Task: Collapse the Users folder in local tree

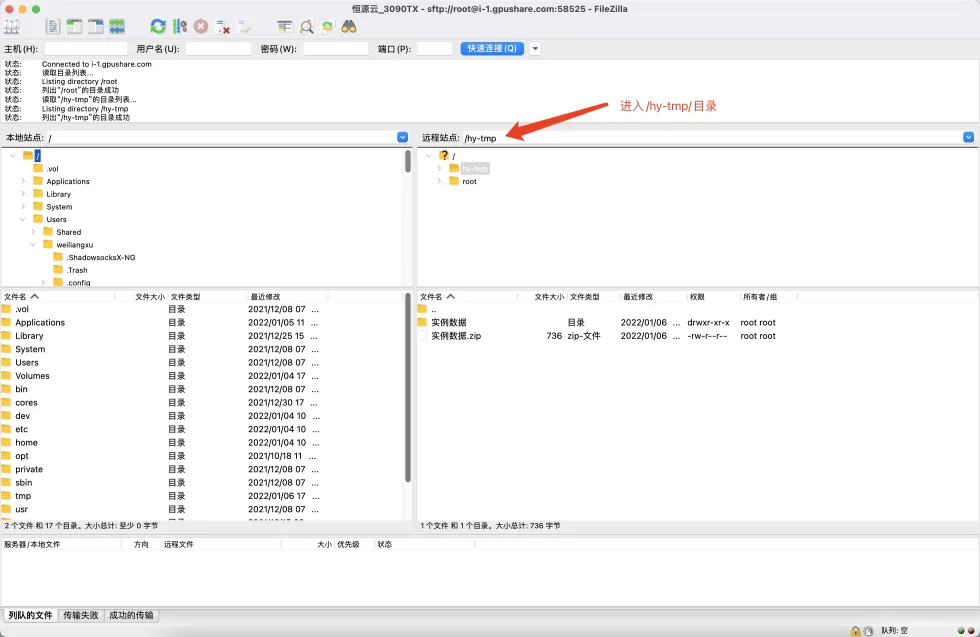Action: click(x=23, y=219)
